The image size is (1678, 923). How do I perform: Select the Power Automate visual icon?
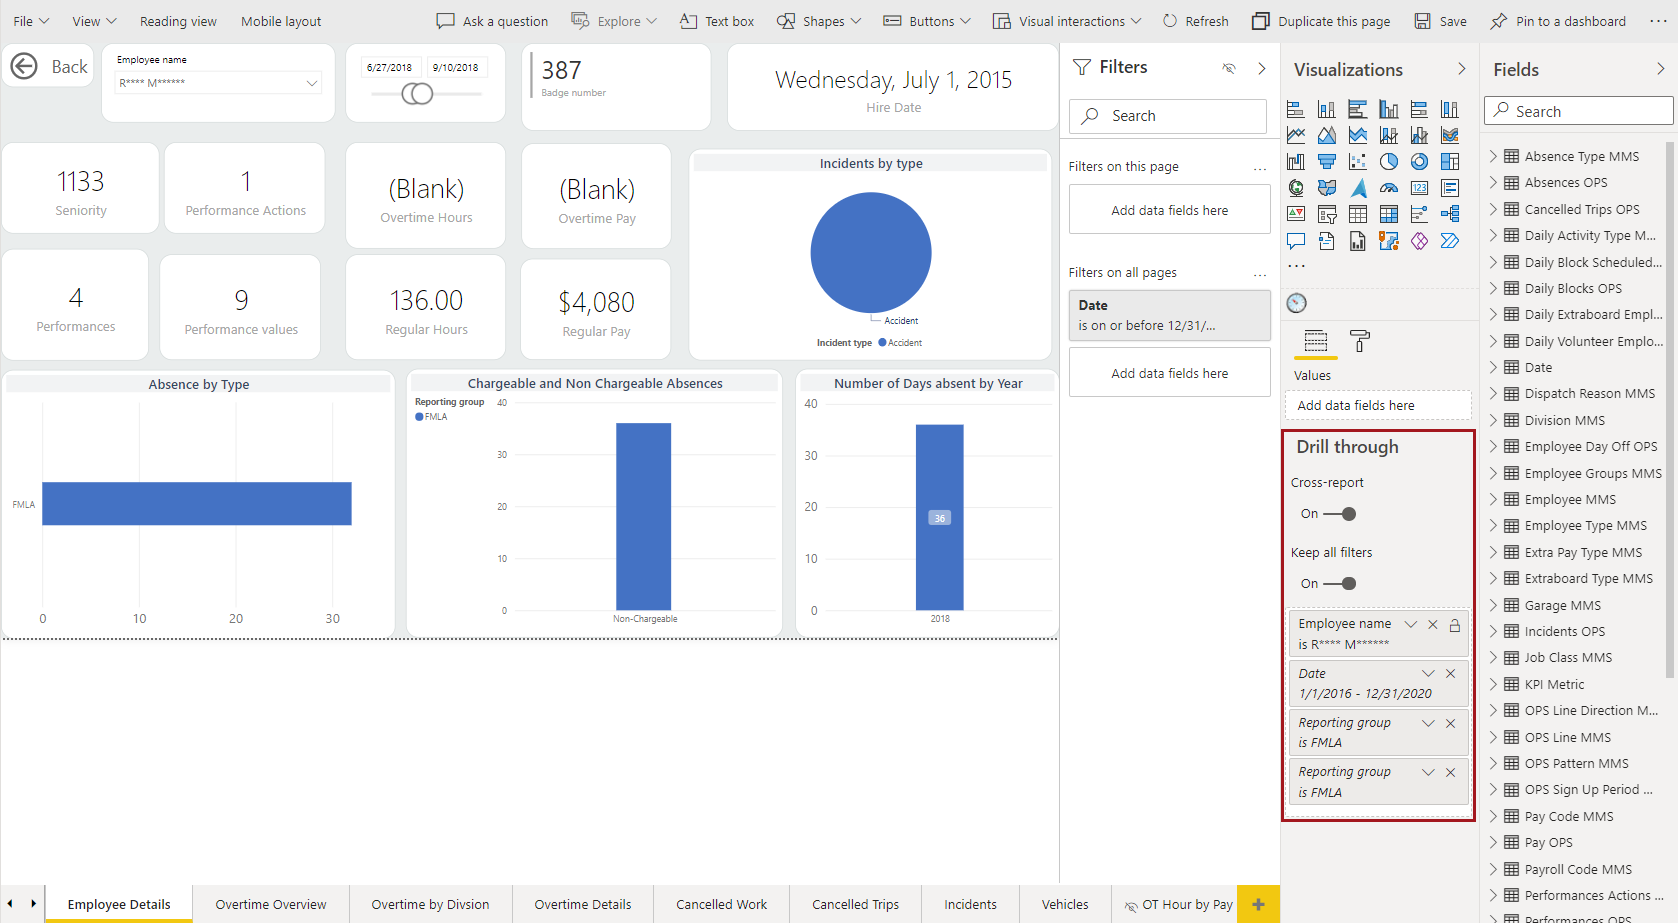[x=1450, y=240]
